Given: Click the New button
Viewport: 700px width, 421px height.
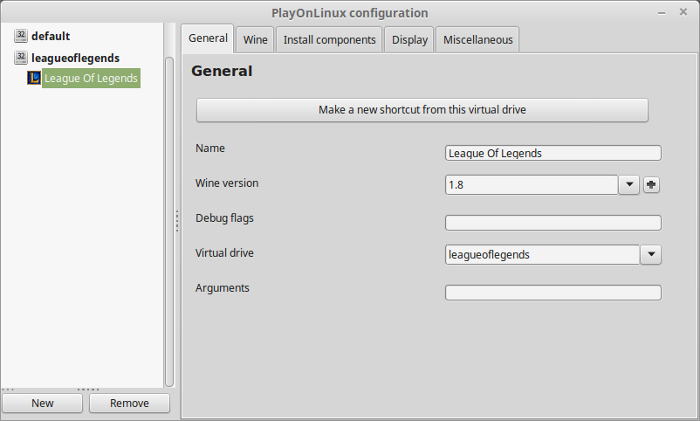Looking at the screenshot, I should tap(42, 403).
